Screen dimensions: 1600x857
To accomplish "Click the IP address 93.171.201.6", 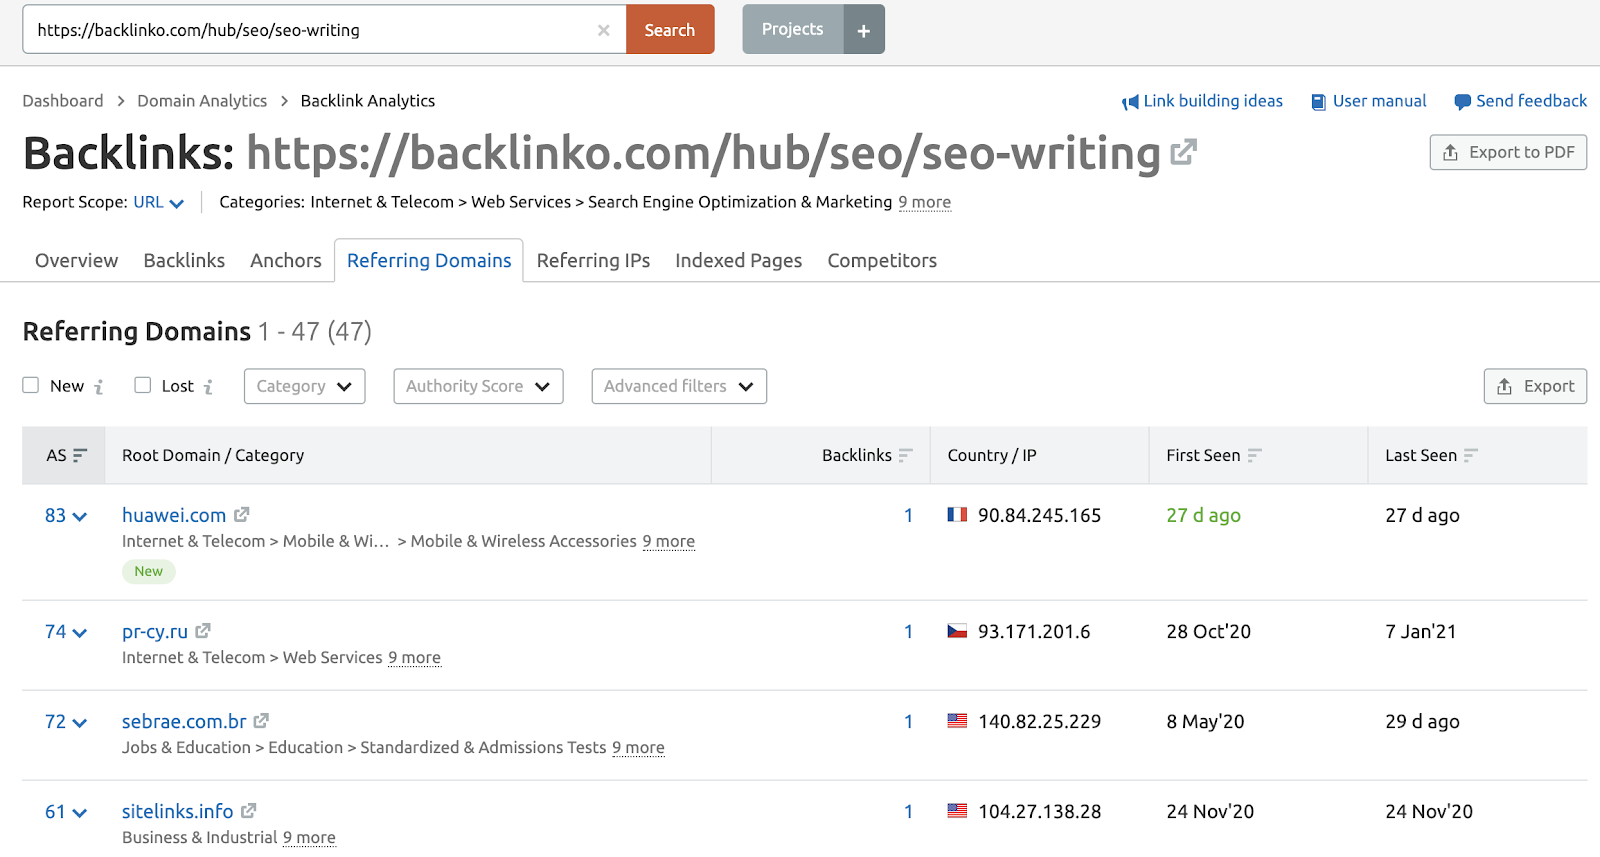I will [x=1034, y=631].
